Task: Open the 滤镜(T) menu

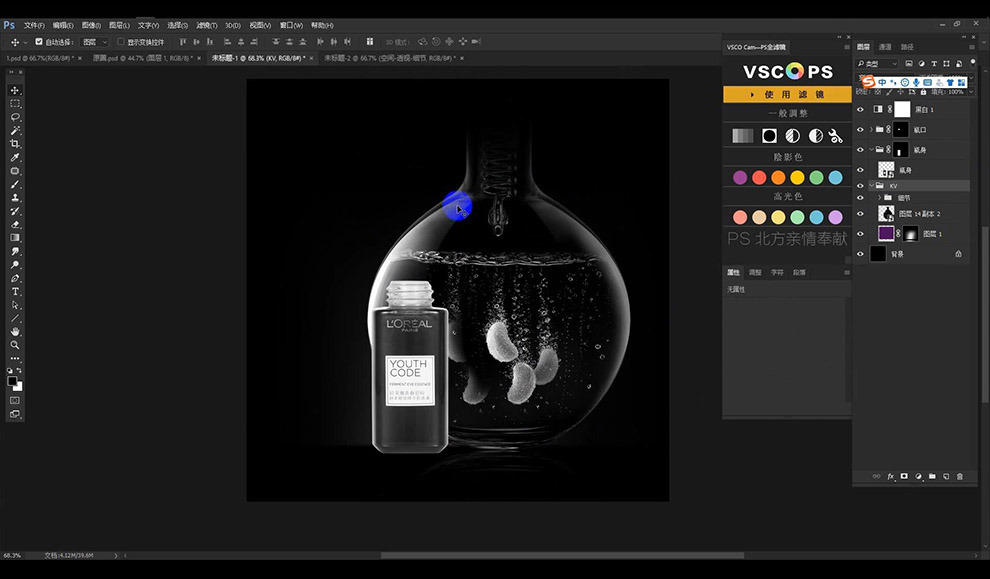Action: pos(206,25)
